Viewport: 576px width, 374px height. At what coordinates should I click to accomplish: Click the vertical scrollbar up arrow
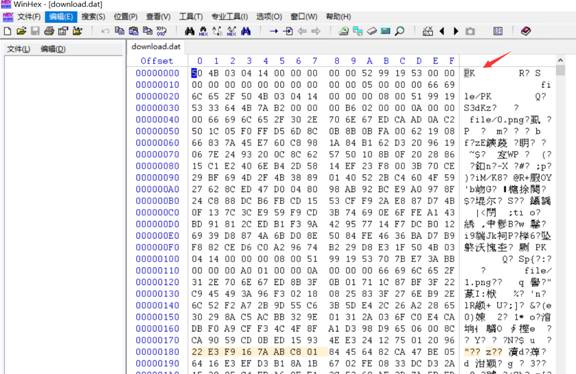[560, 60]
